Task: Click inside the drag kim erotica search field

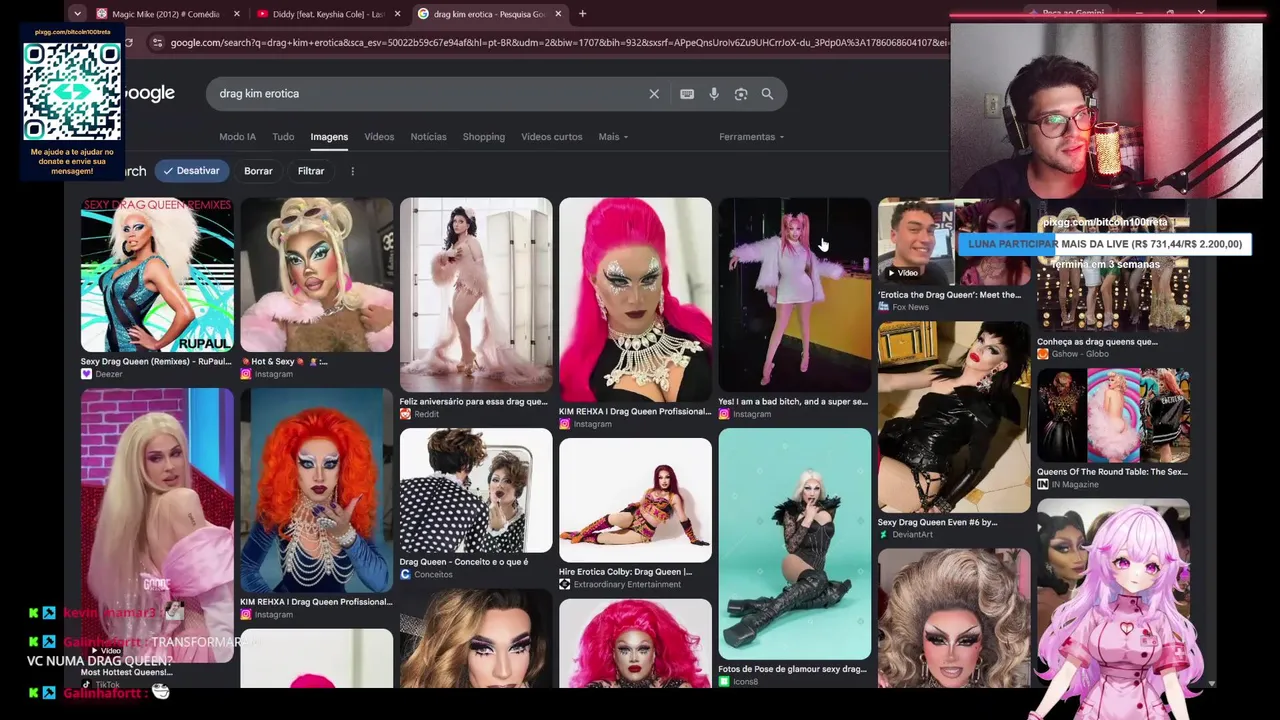Action: click(430, 94)
